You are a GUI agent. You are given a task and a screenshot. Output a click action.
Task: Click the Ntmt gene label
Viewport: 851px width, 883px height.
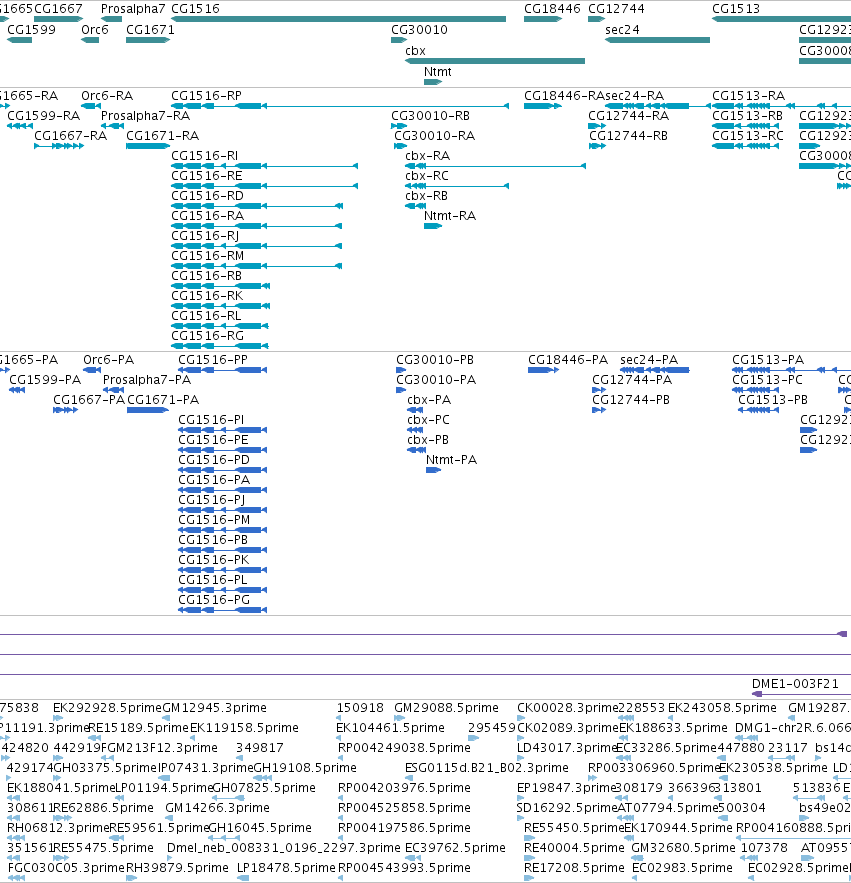coord(438,72)
